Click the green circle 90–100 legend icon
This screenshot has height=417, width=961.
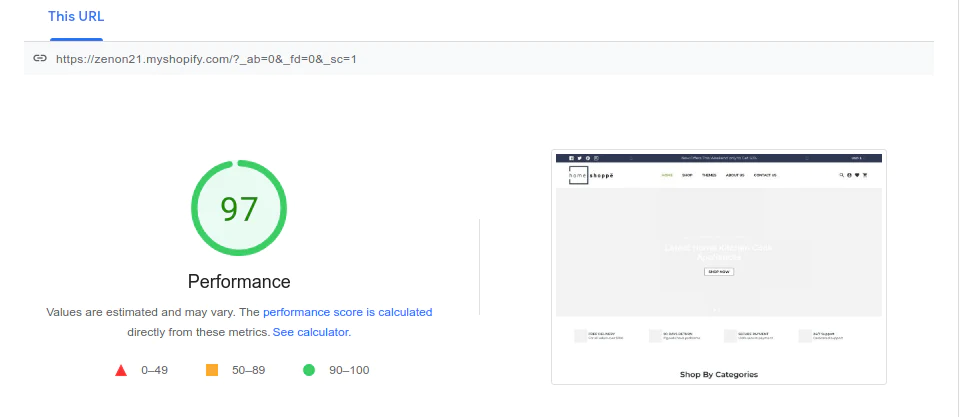[x=309, y=370]
